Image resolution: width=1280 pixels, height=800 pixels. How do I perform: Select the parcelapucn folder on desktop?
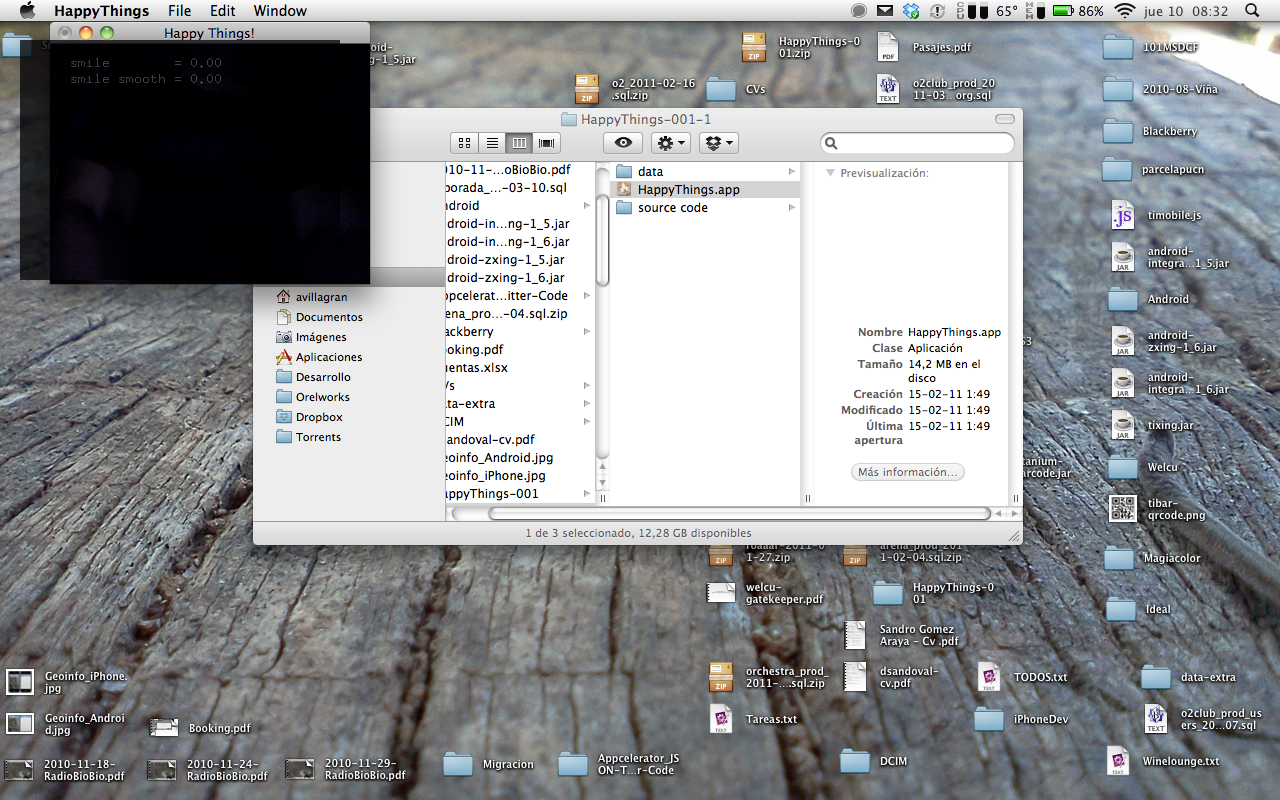[x=1154, y=169]
